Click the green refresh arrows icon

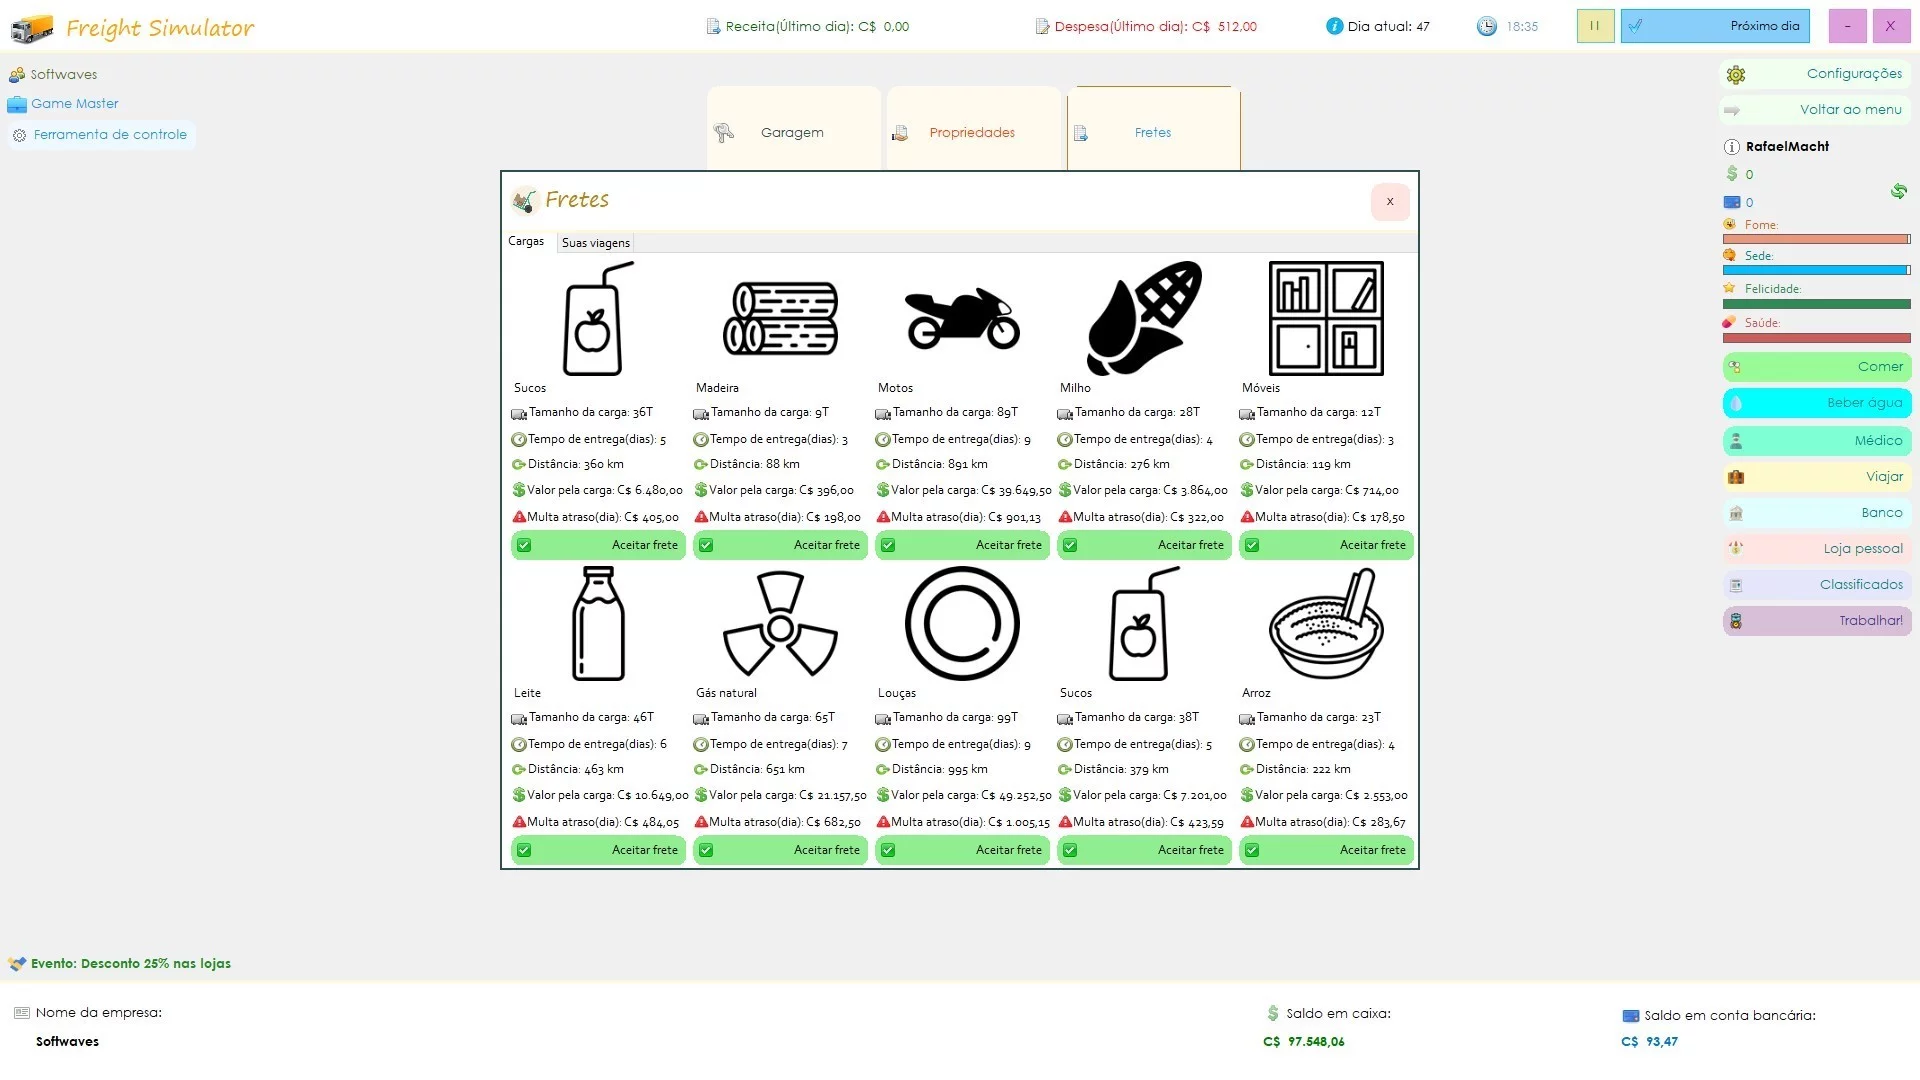tap(1898, 191)
